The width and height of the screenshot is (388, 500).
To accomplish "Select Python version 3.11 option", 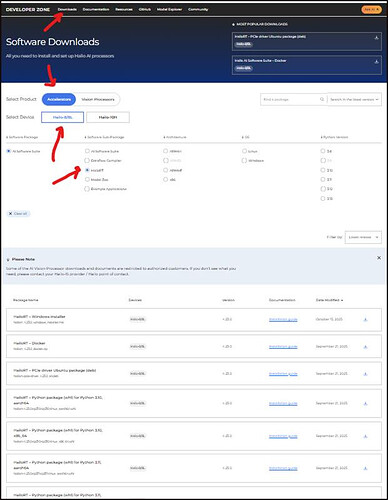I will coord(323,179).
